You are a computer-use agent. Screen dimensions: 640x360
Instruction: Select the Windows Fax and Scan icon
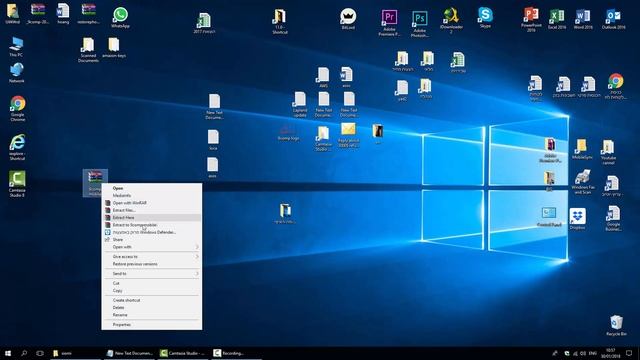pyautogui.click(x=583, y=182)
